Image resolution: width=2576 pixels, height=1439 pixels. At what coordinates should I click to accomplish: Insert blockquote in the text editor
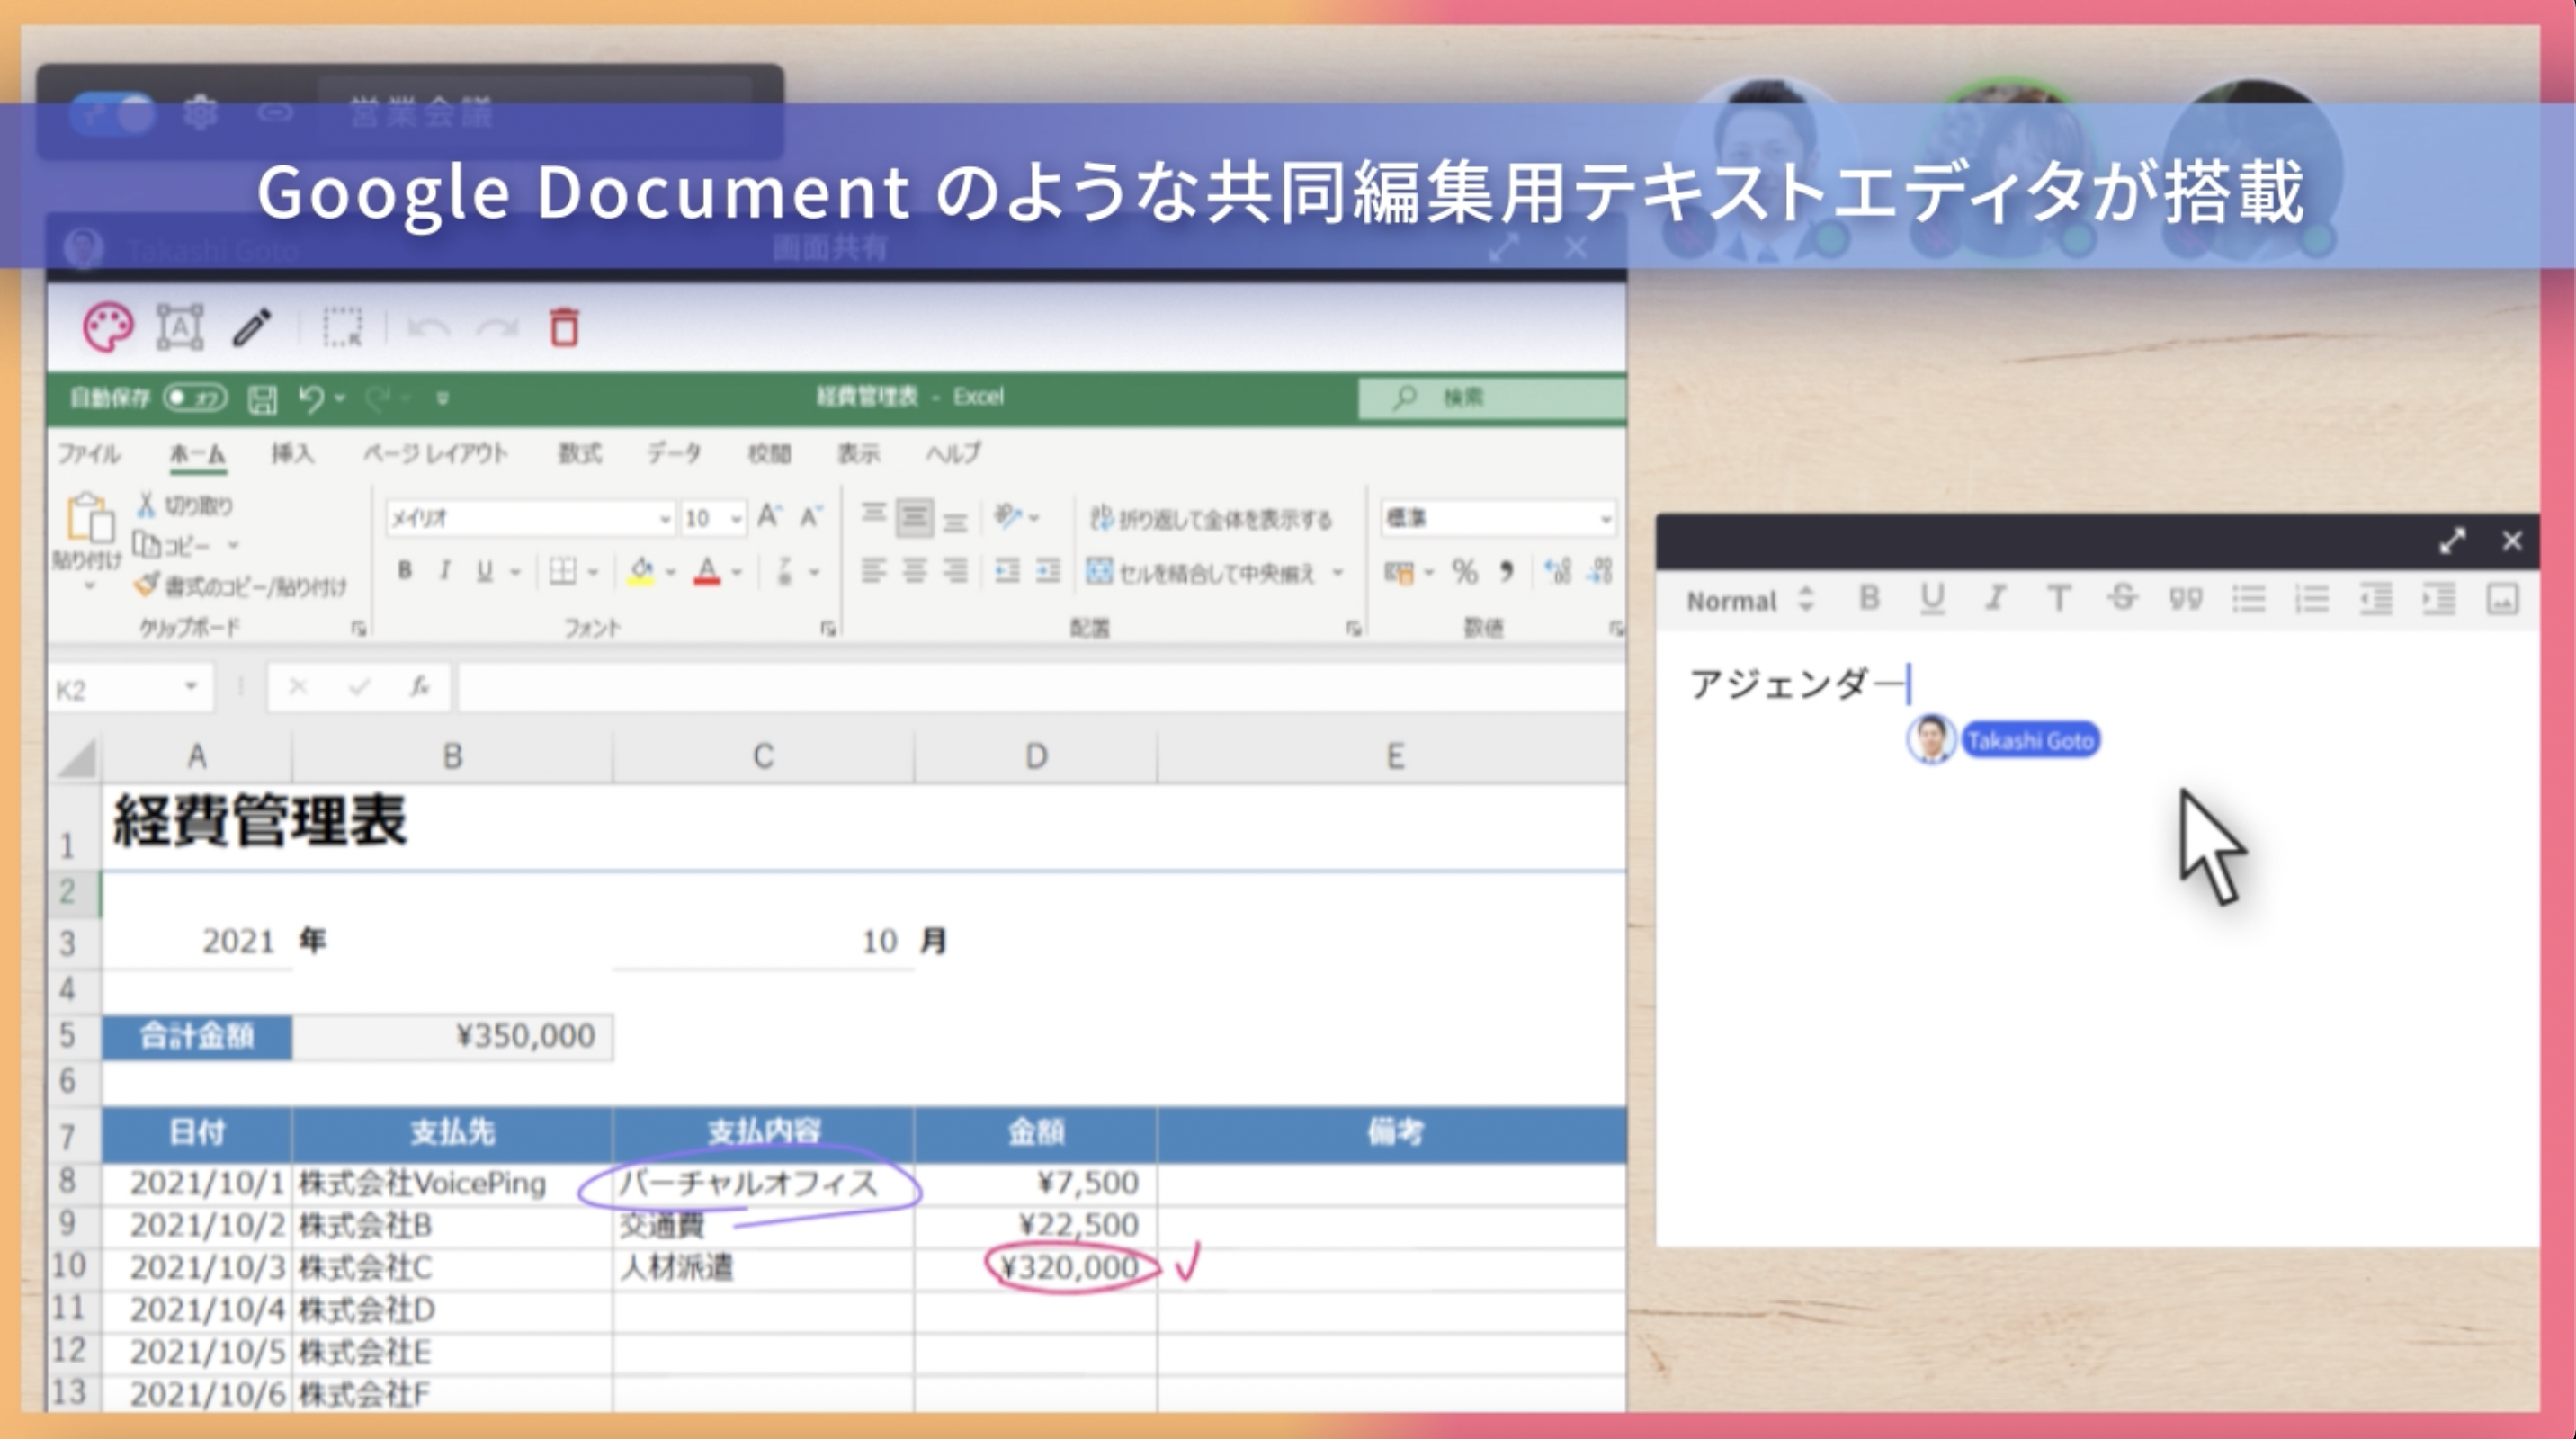pos(2186,599)
